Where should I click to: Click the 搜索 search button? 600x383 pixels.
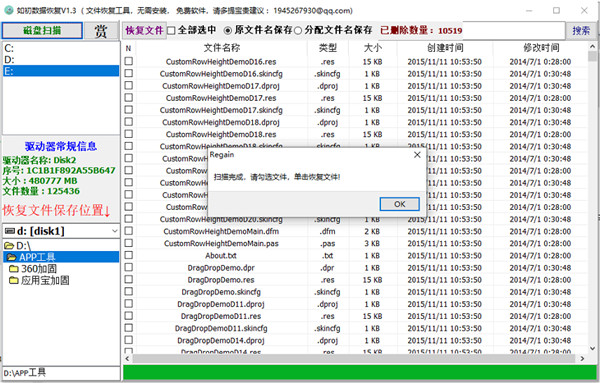[x=581, y=30]
